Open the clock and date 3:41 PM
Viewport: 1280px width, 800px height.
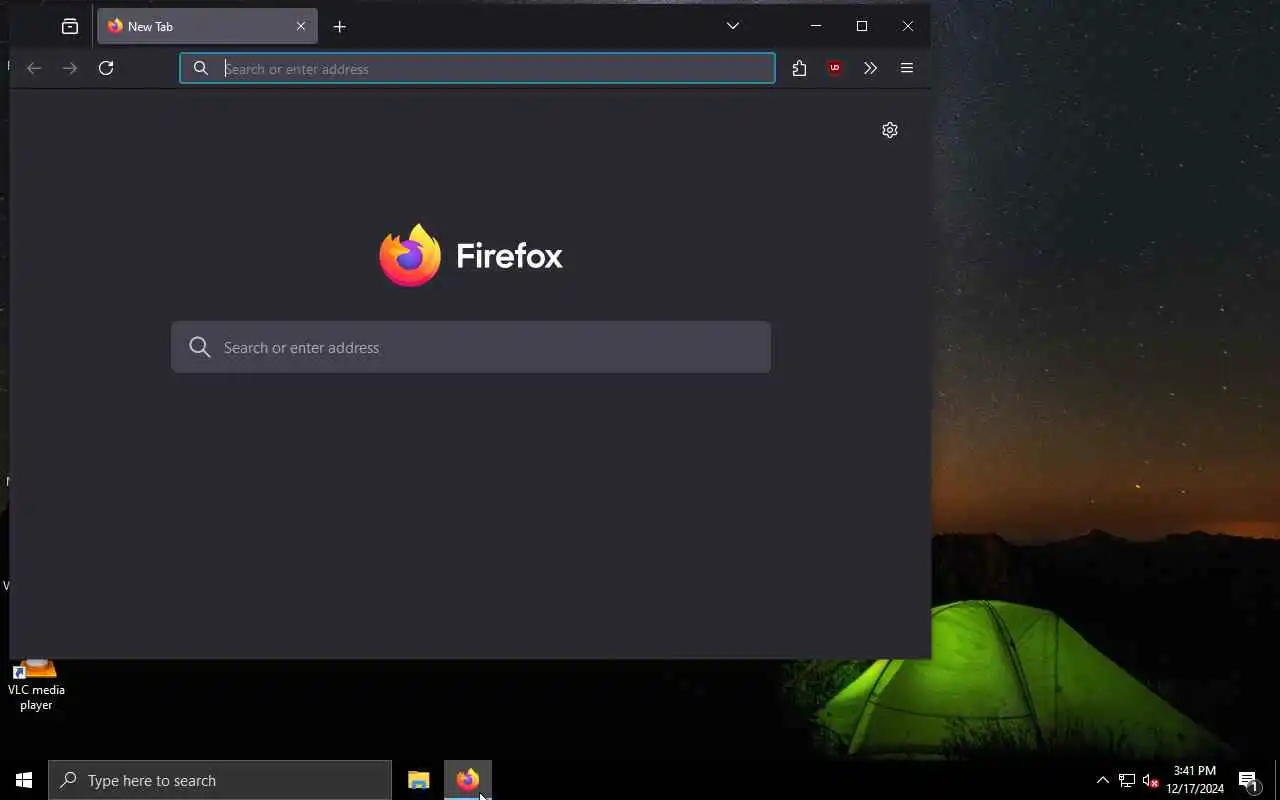pyautogui.click(x=1195, y=780)
